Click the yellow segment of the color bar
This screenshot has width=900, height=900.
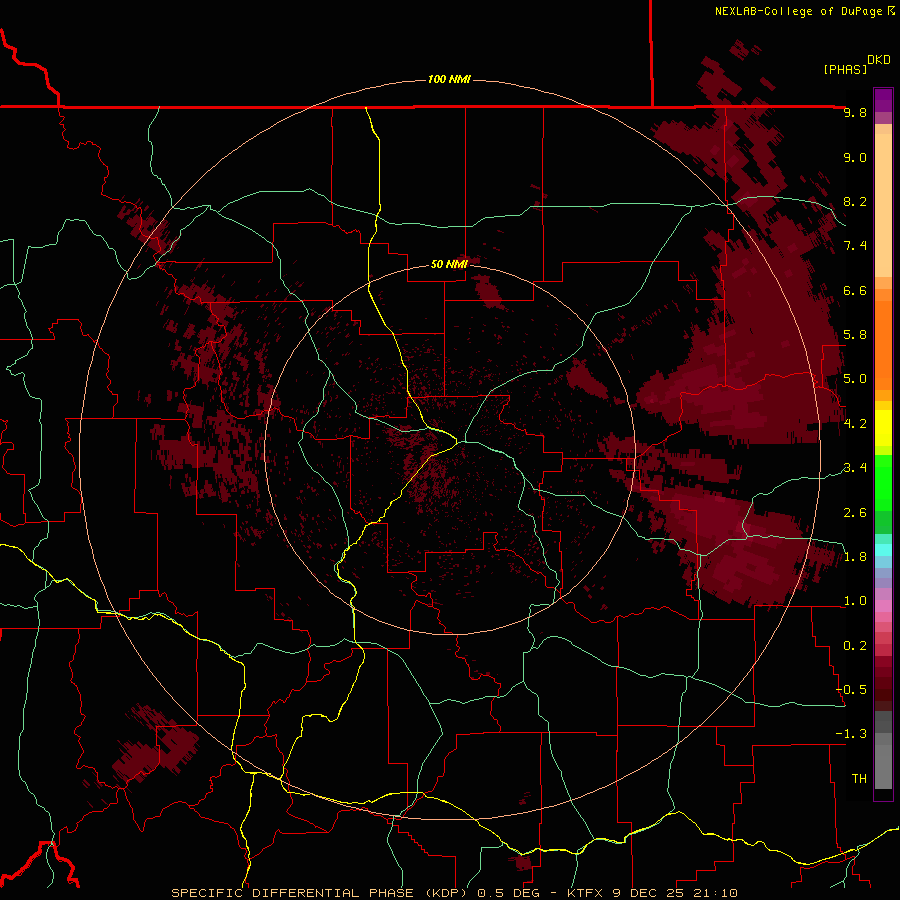(883, 428)
